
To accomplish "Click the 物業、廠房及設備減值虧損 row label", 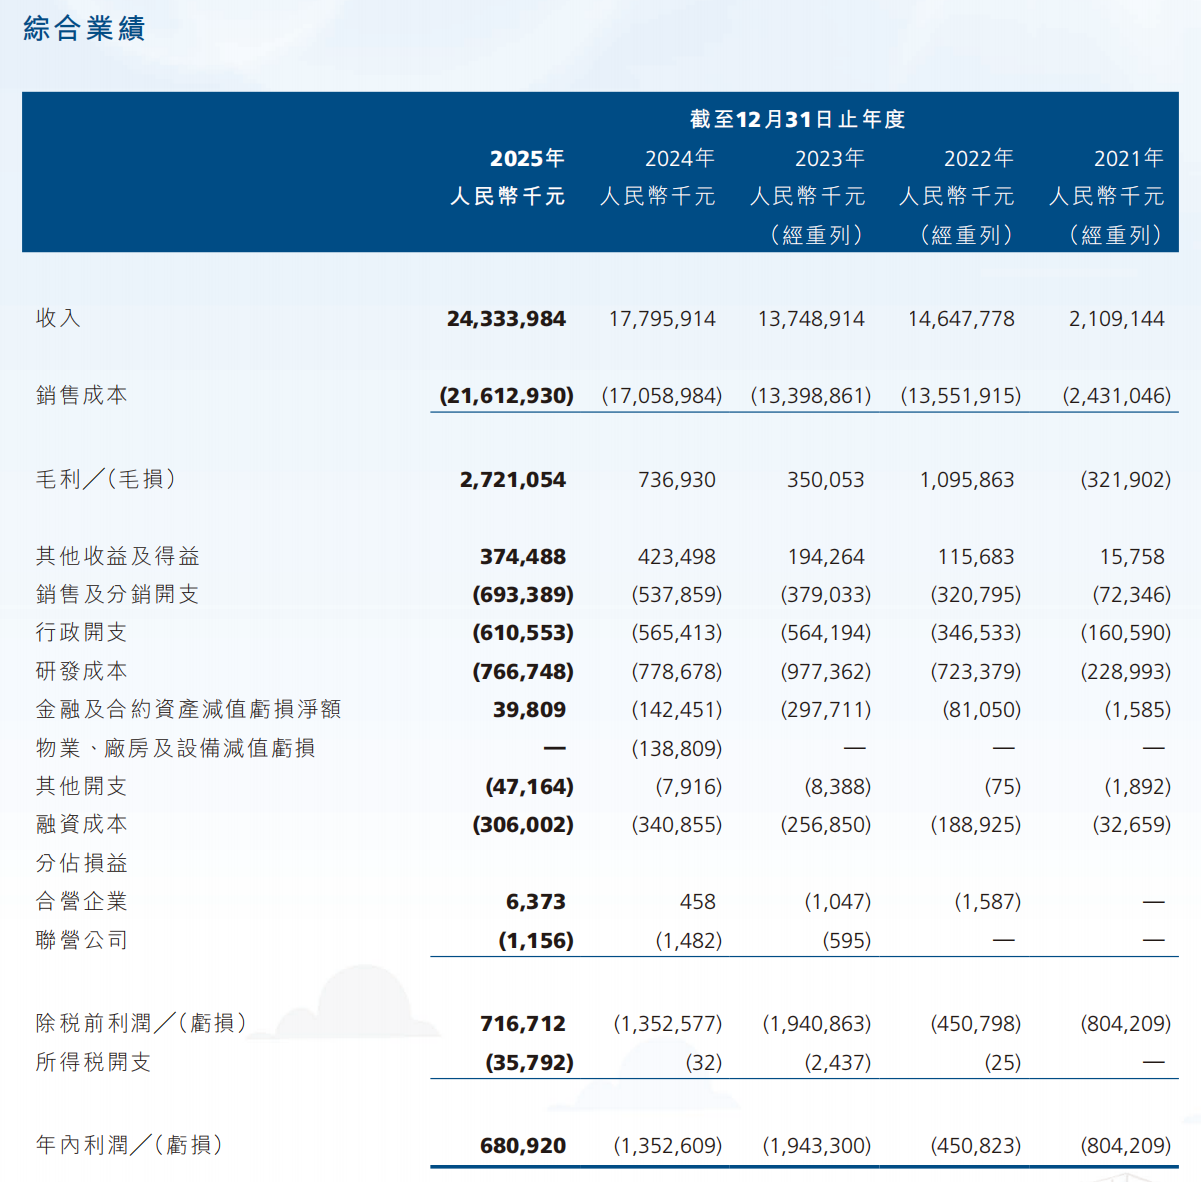I will 176,748.
